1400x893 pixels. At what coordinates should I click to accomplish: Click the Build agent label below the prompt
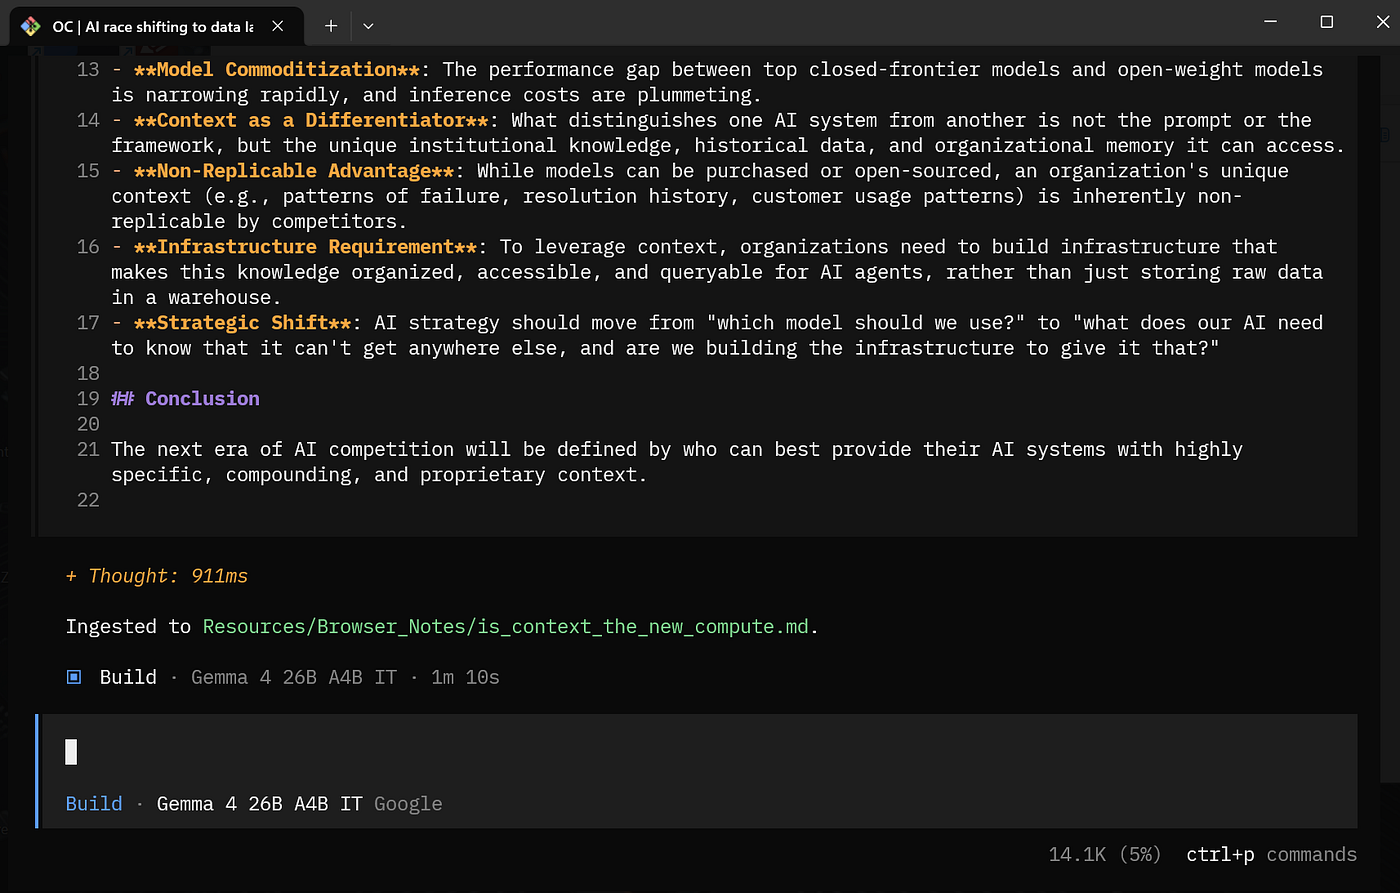[94, 804]
